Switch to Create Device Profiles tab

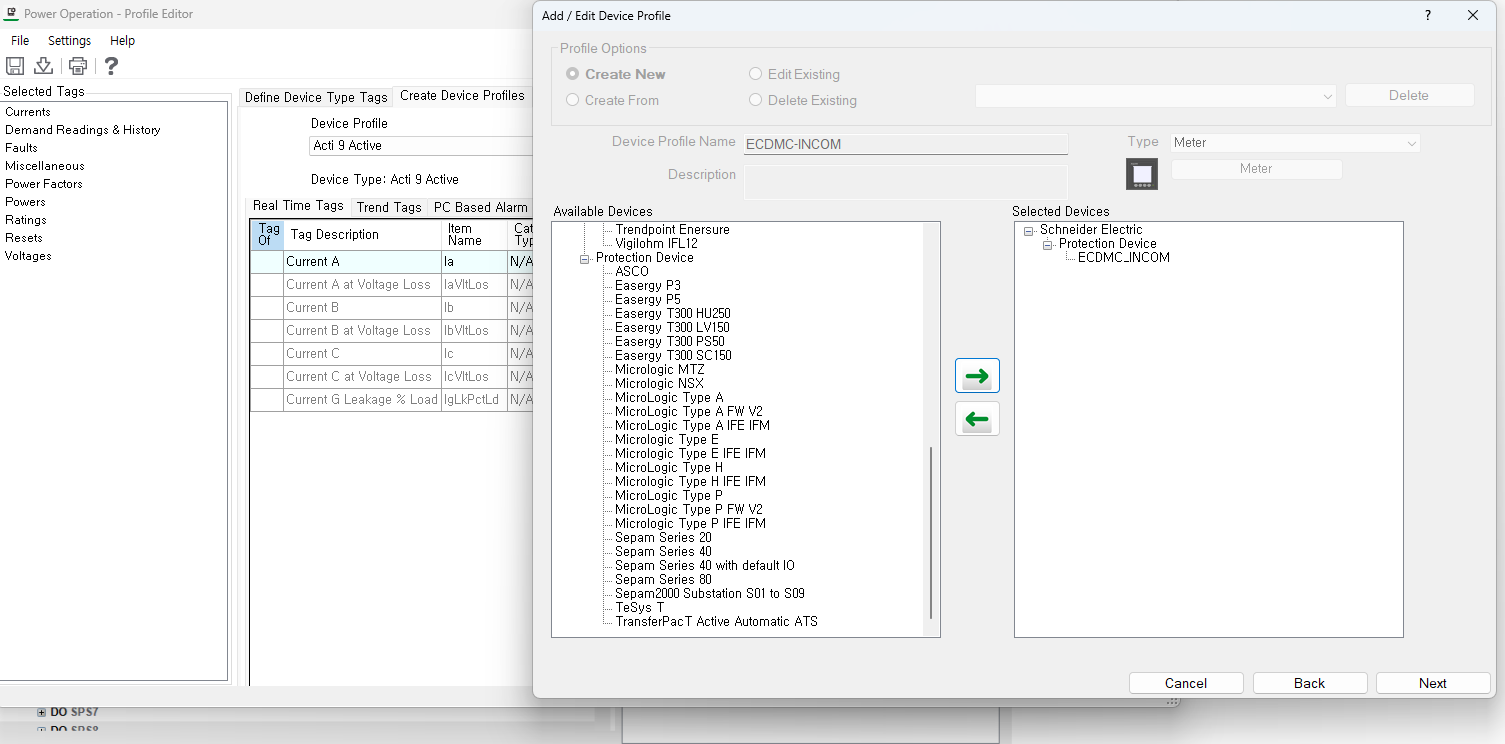(462, 96)
